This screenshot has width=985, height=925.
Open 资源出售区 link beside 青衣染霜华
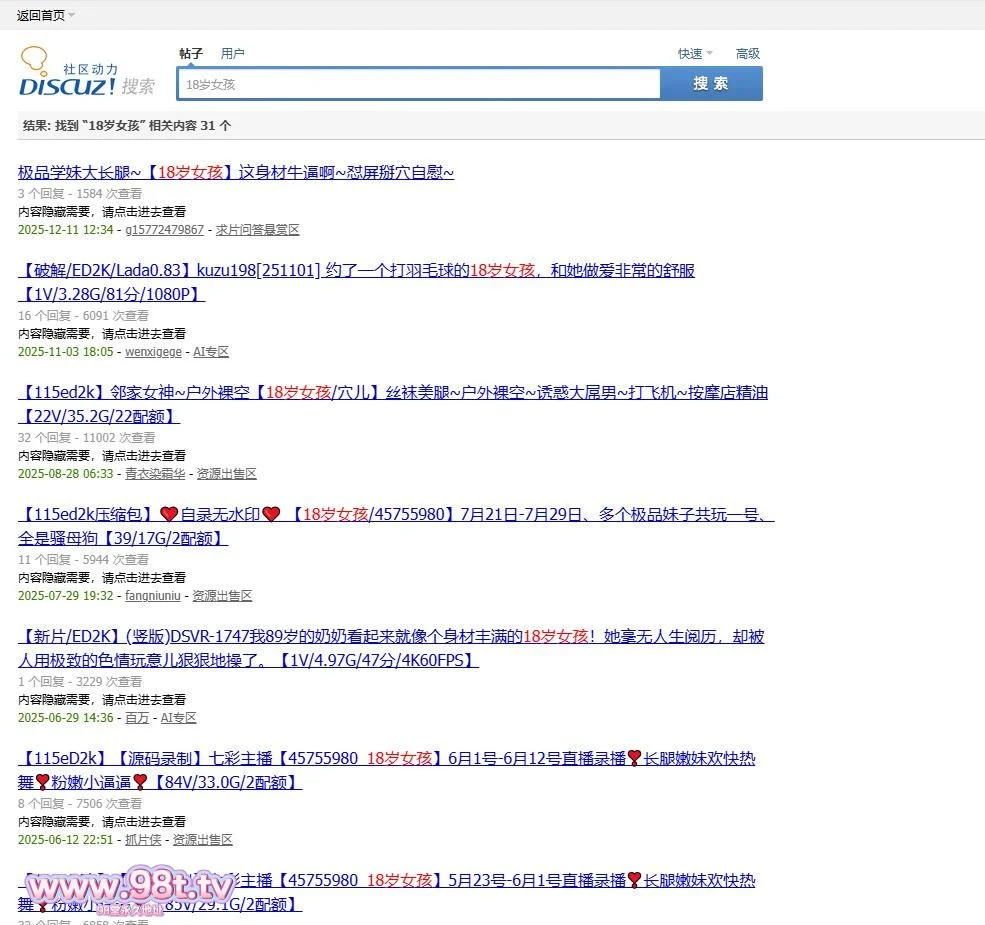pos(226,474)
